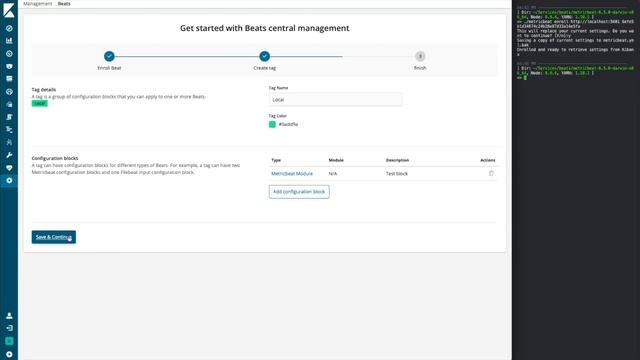Go to the Management breadcrumb

tap(38, 4)
